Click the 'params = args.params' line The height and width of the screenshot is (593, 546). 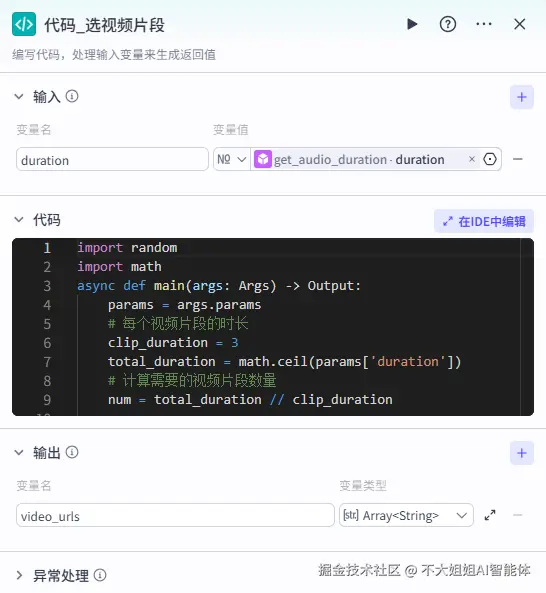click(185, 305)
